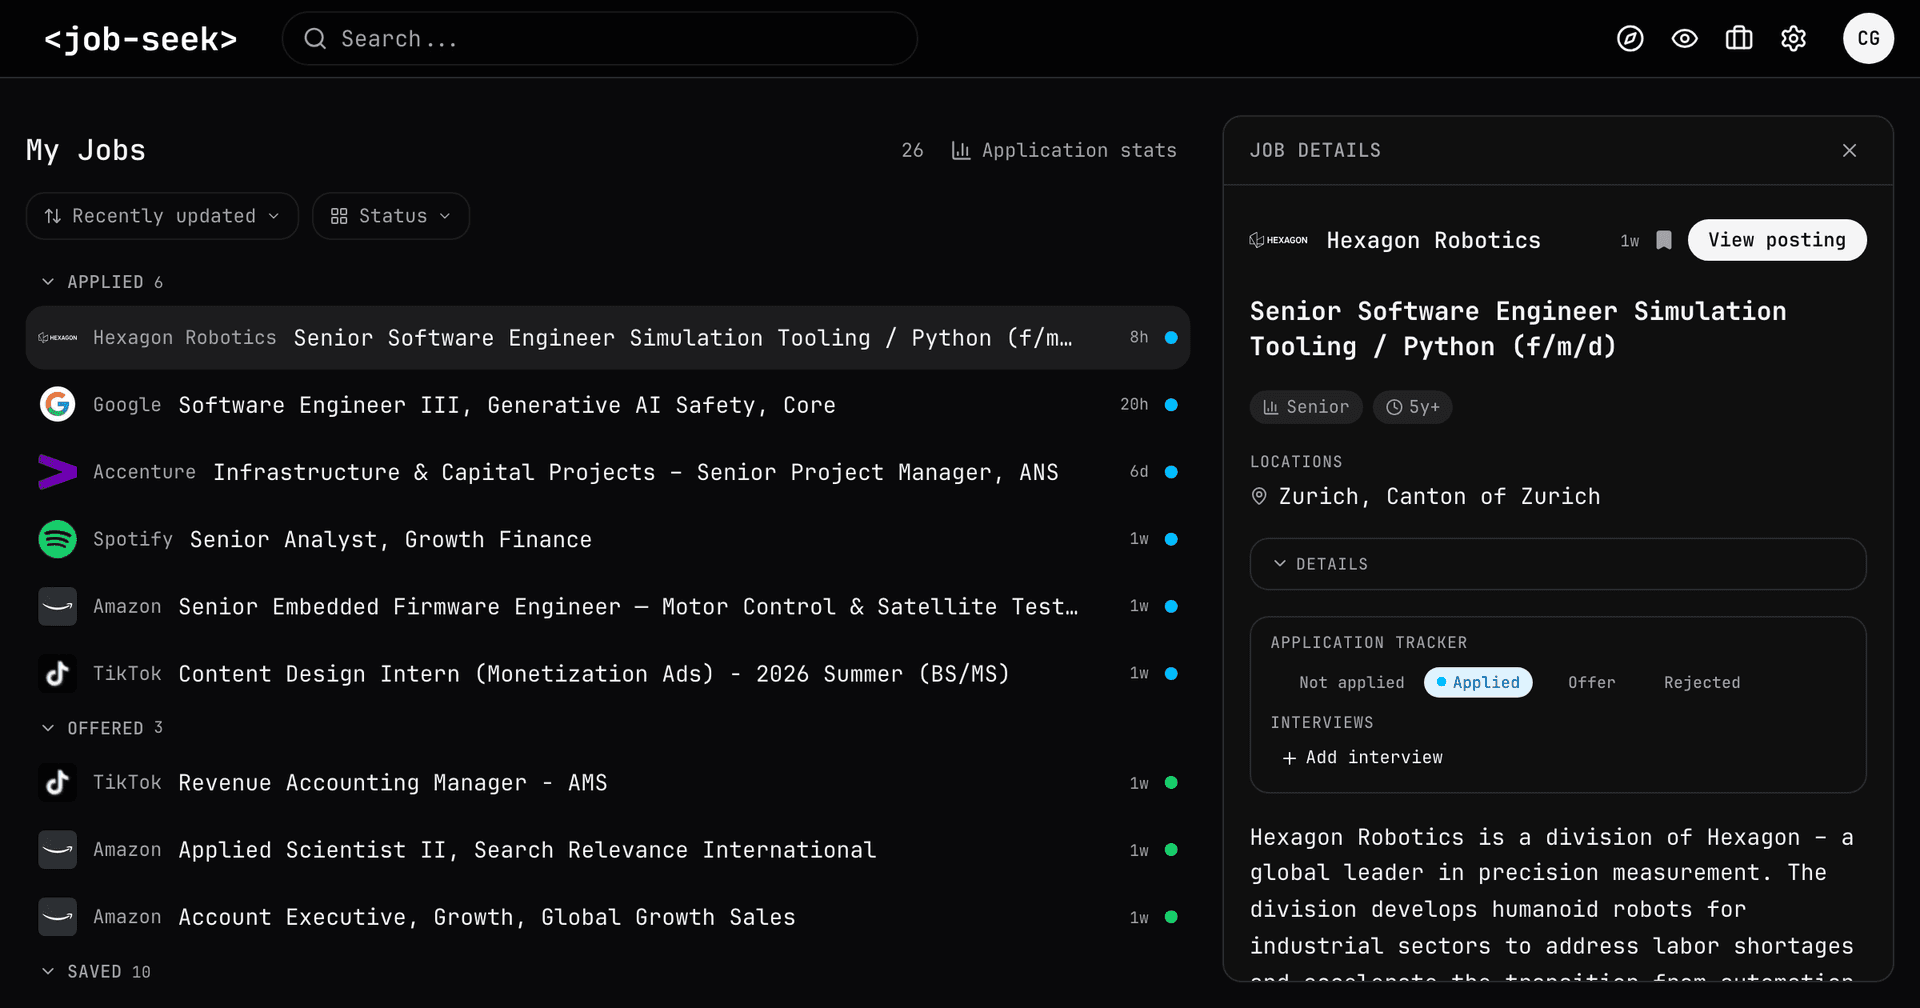Open settings gear icon
This screenshot has height=1008, width=1920.
[x=1794, y=39]
